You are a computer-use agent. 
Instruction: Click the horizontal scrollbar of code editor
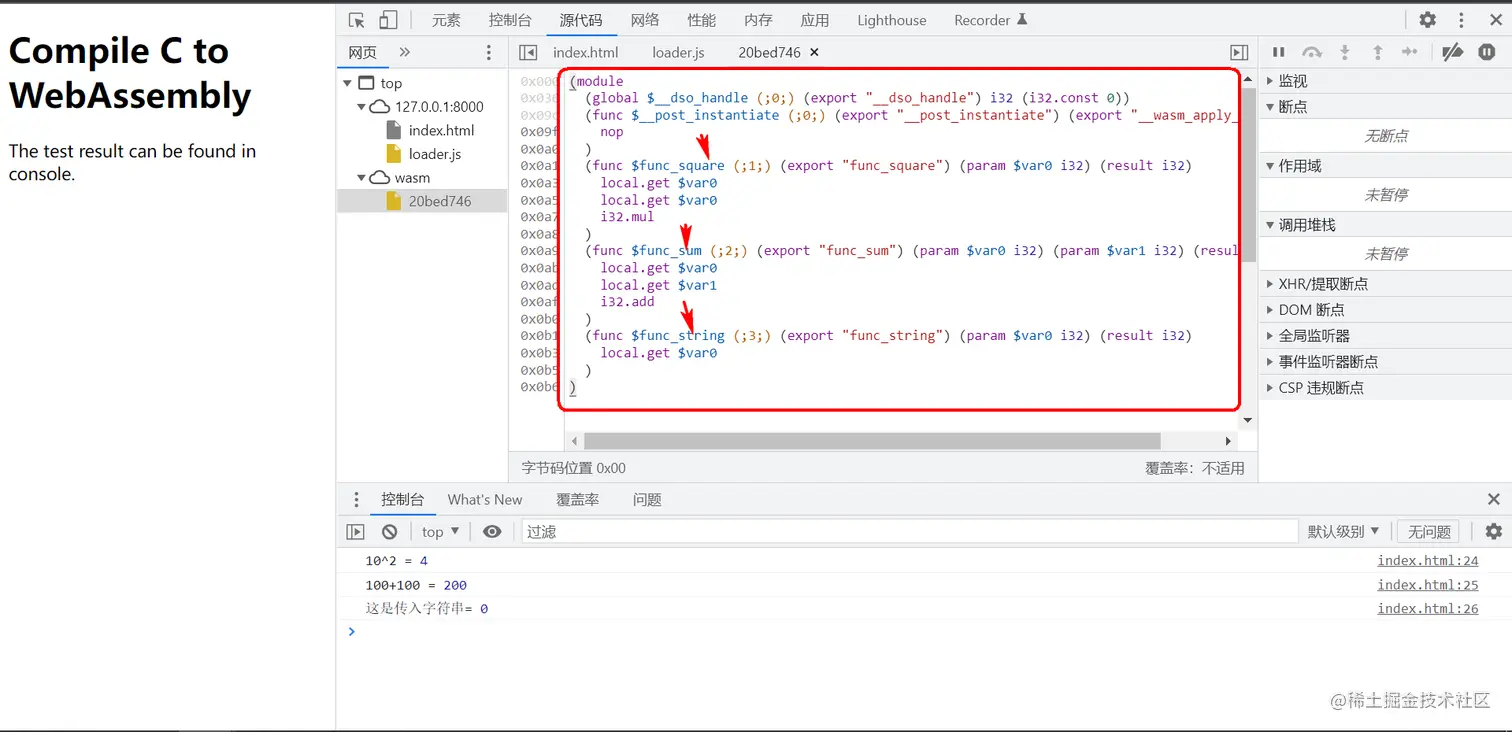(x=872, y=441)
